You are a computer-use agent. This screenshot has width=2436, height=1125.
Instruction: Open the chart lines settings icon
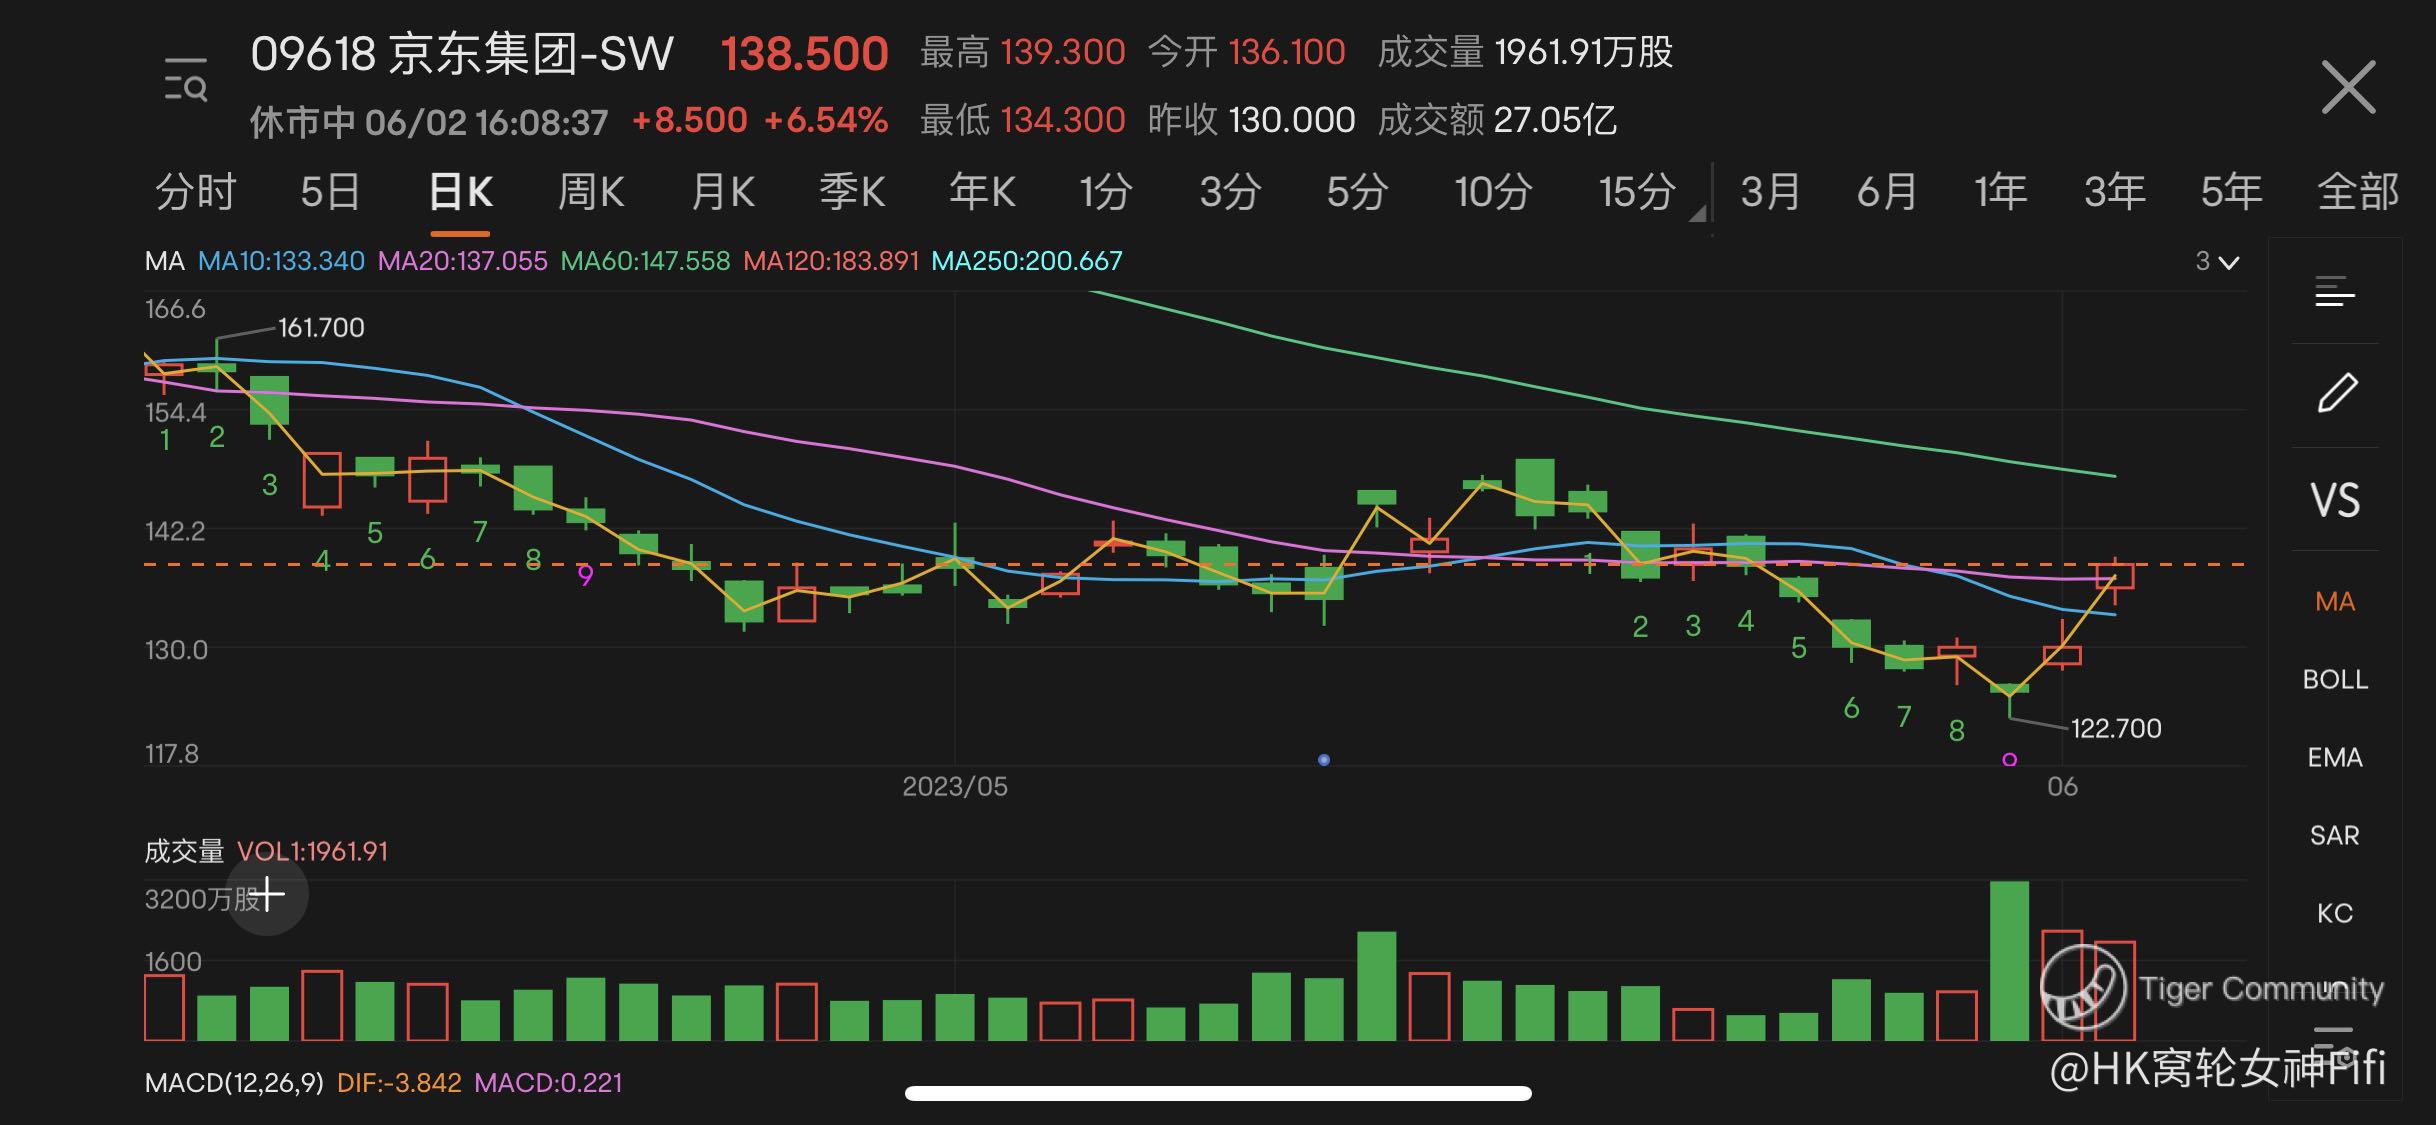[x=2335, y=292]
